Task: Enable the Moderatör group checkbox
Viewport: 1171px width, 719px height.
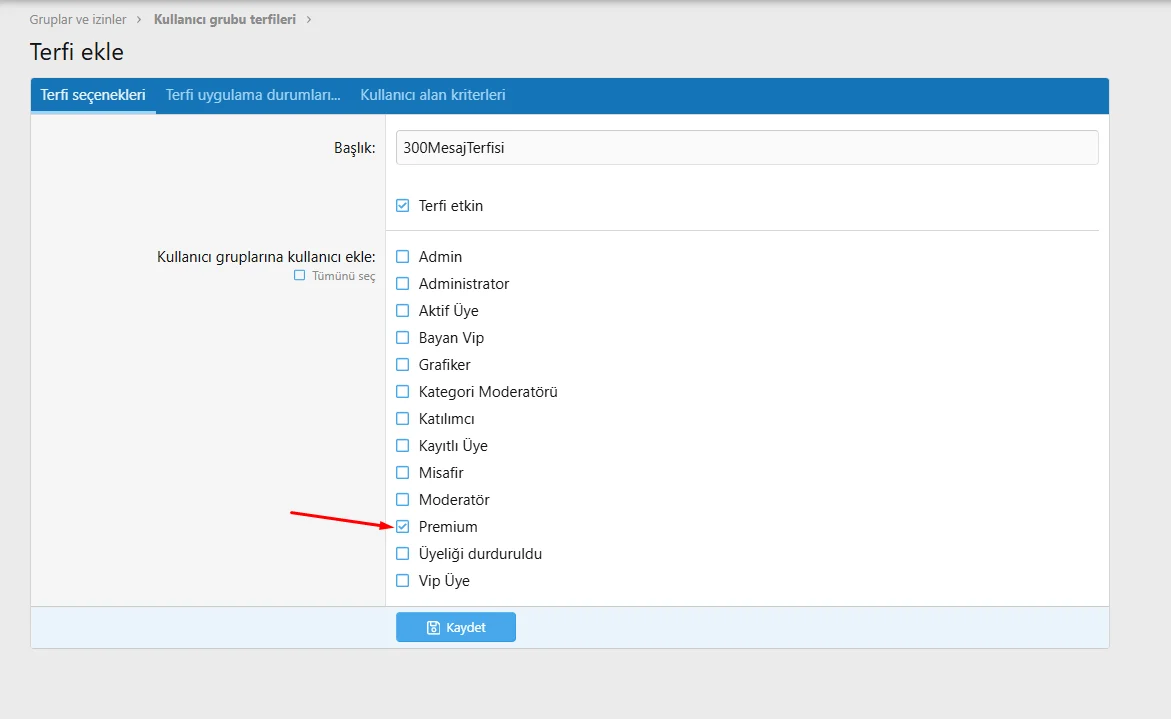Action: pos(403,500)
